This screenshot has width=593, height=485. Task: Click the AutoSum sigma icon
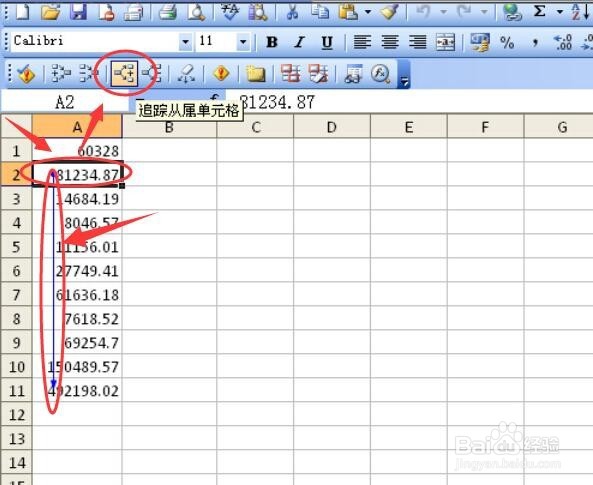pyautogui.click(x=540, y=12)
